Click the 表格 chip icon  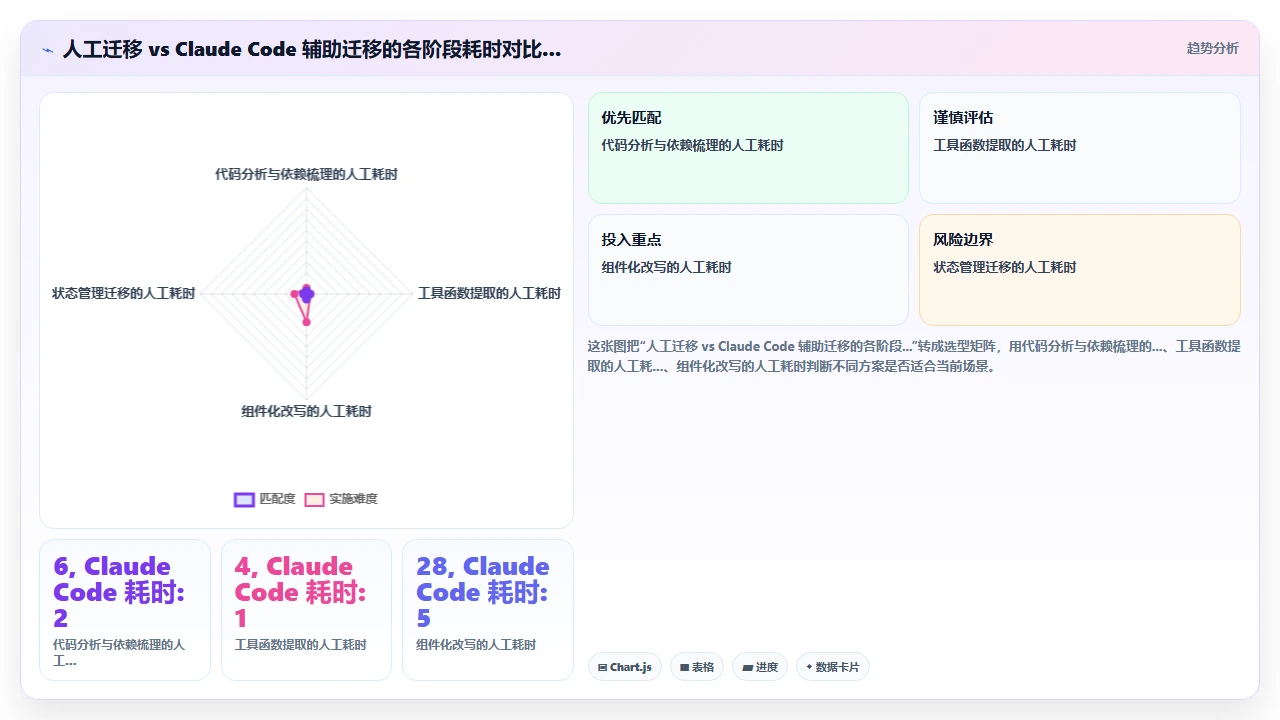click(684, 667)
